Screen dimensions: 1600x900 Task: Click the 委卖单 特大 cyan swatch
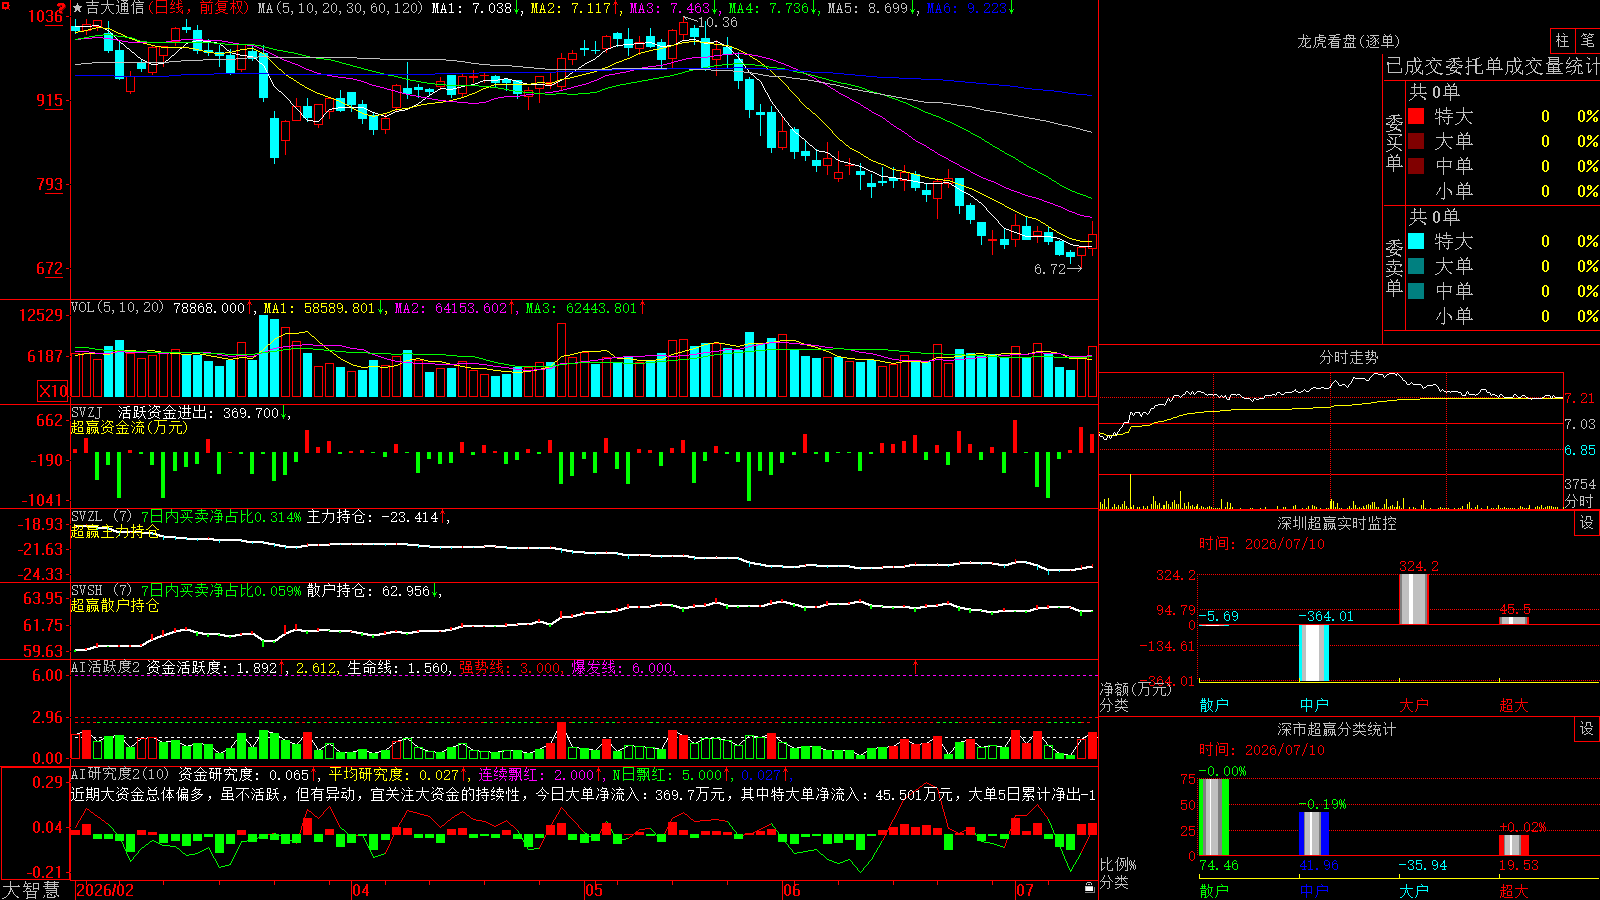pyautogui.click(x=1416, y=241)
